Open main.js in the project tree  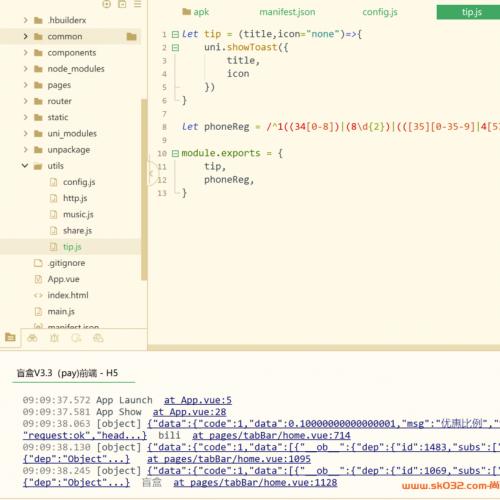61,311
